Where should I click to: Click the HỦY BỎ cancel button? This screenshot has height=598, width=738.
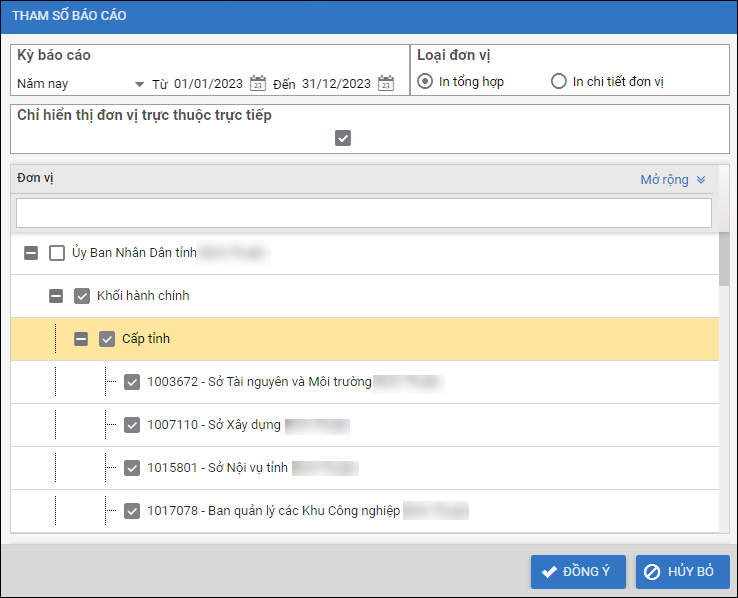pos(682,572)
